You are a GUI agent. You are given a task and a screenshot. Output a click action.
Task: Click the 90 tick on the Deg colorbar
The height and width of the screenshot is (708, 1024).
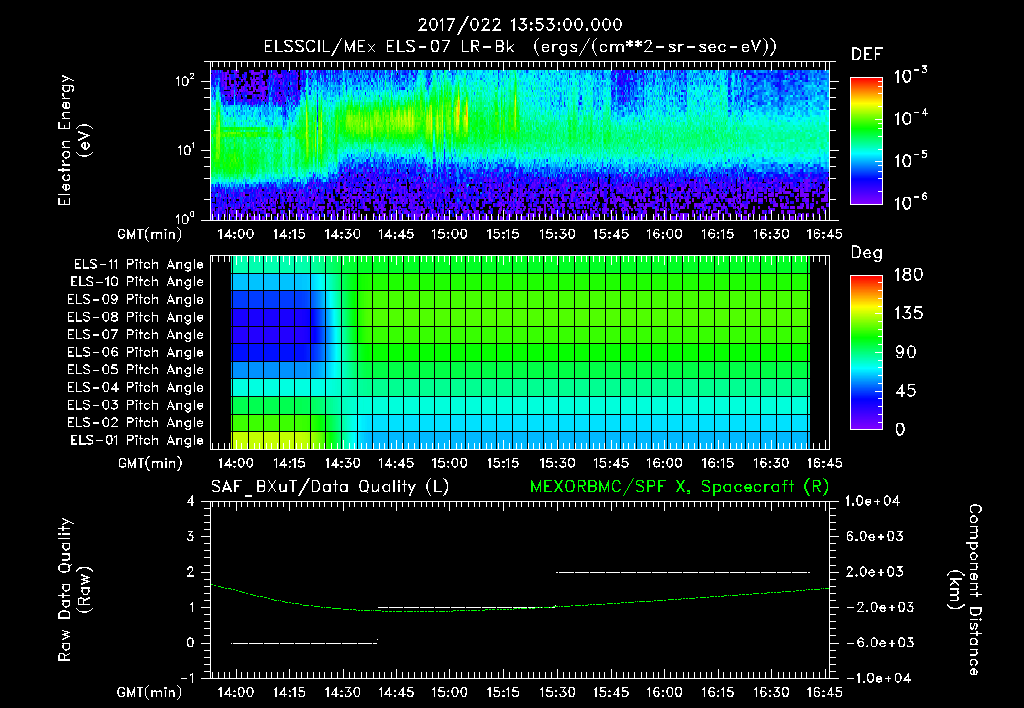click(906, 352)
